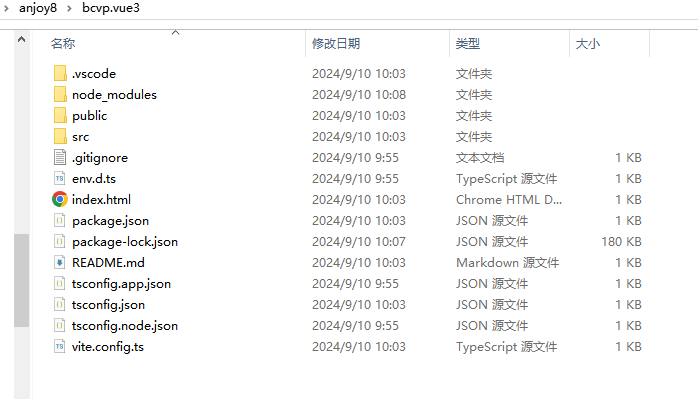Click bcvp.vue3 in the breadcrumb path

pyautogui.click(x=111, y=8)
